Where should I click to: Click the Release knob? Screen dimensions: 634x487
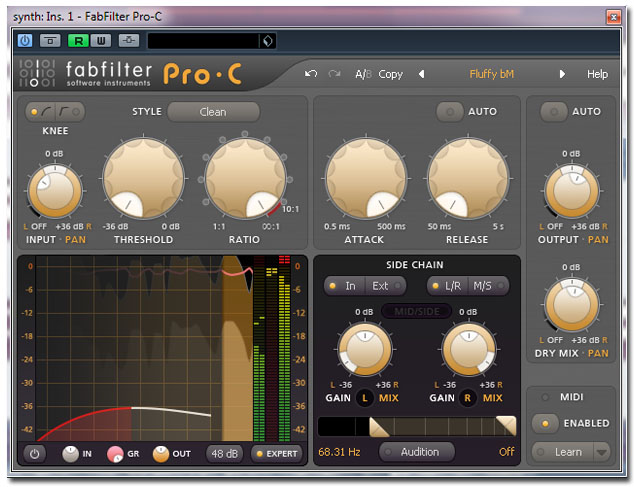[x=468, y=178]
